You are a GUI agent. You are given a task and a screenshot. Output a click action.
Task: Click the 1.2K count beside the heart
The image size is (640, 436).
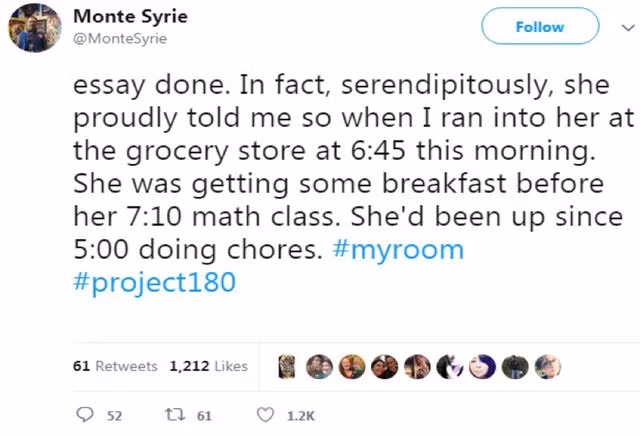(300, 416)
